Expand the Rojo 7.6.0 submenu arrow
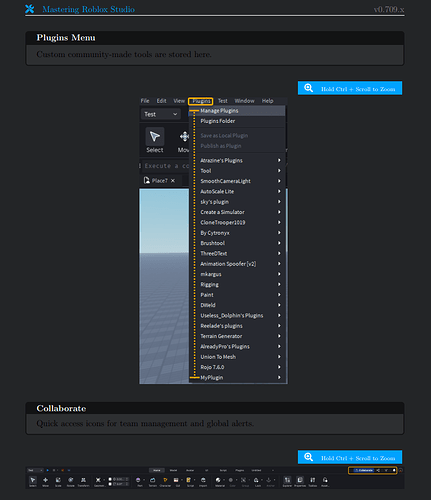 pyautogui.click(x=279, y=367)
